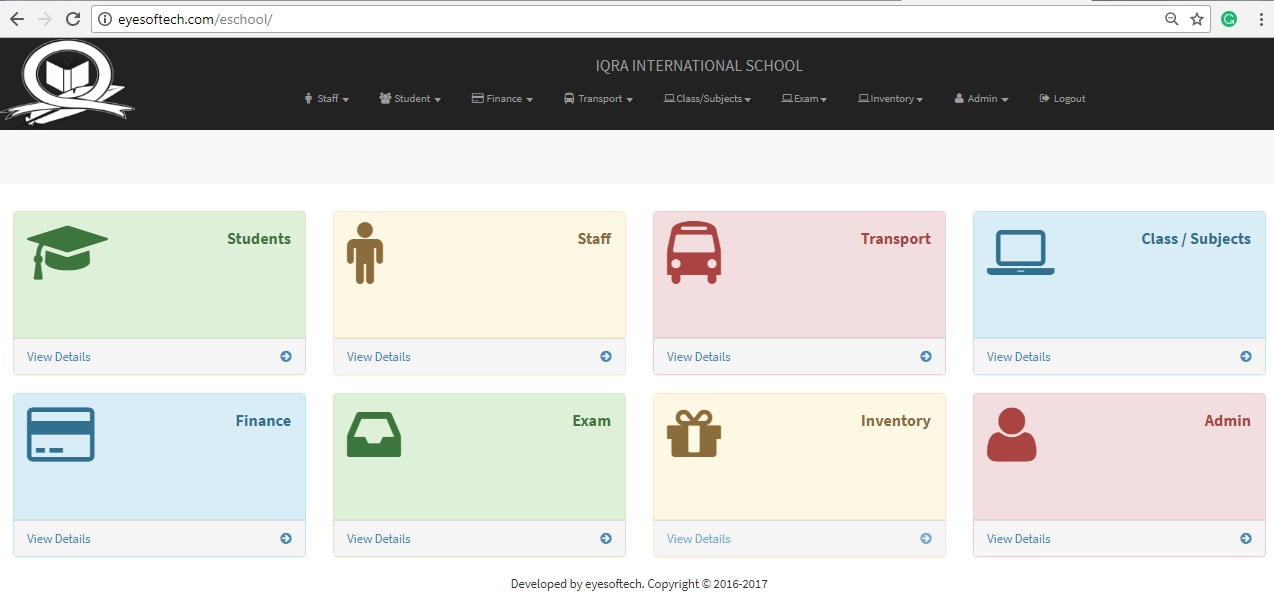Click the gift box Inventory icon
The width and height of the screenshot is (1274, 598).
(x=694, y=434)
